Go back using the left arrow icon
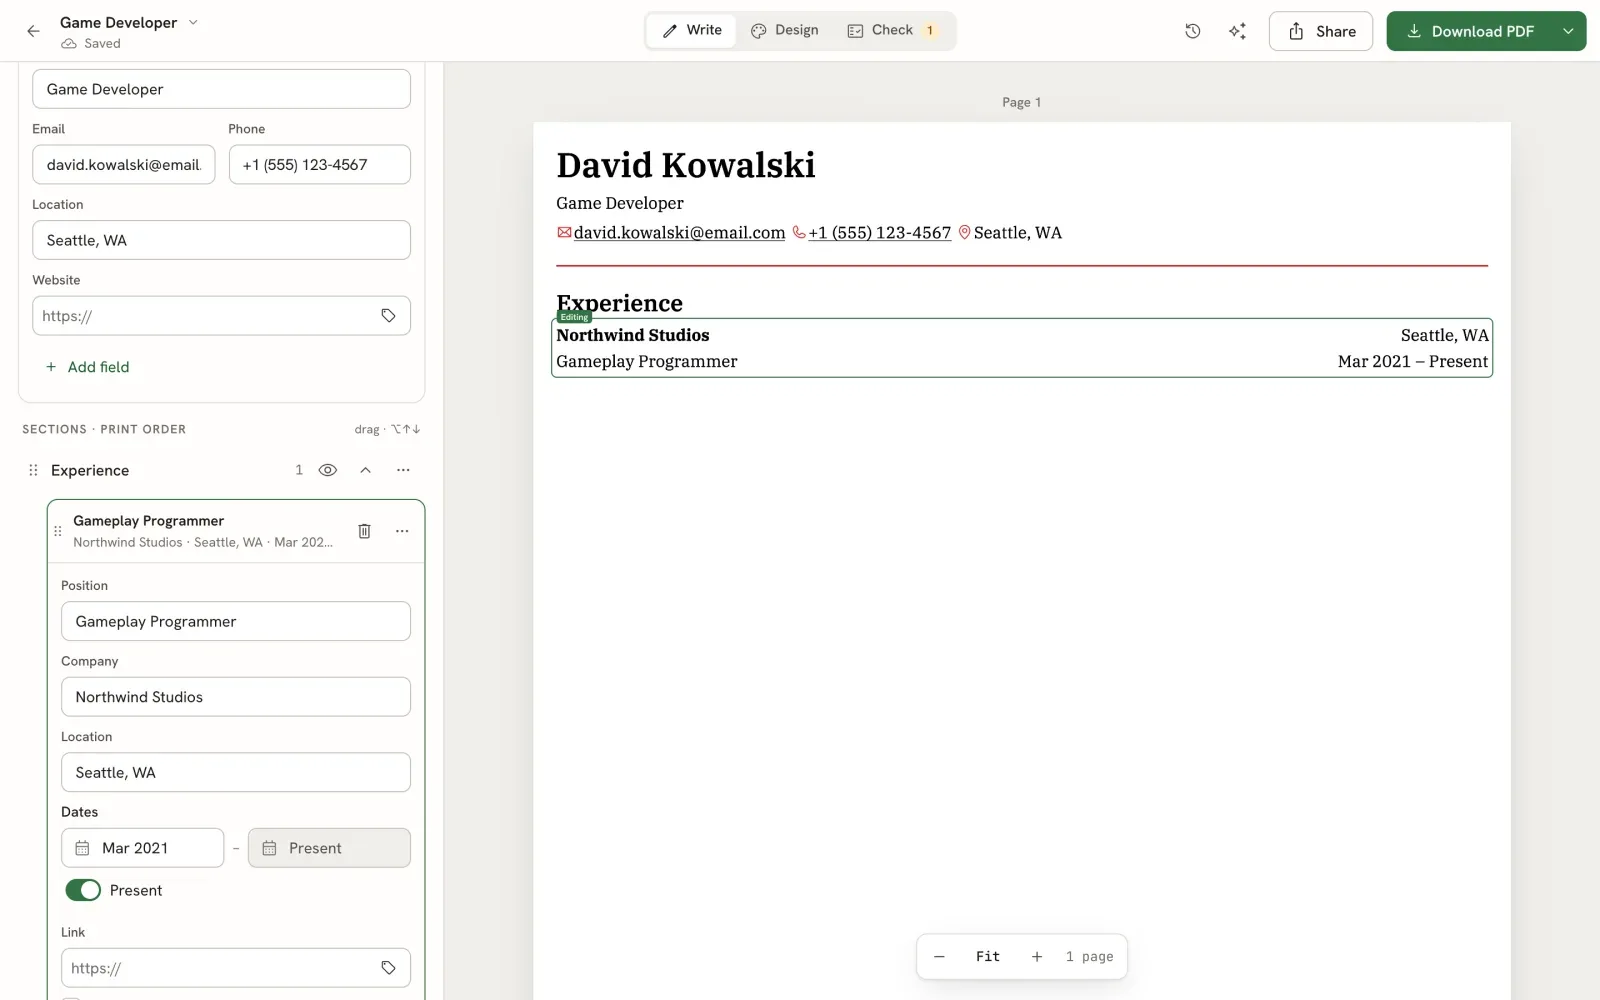1600x1000 pixels. [33, 31]
